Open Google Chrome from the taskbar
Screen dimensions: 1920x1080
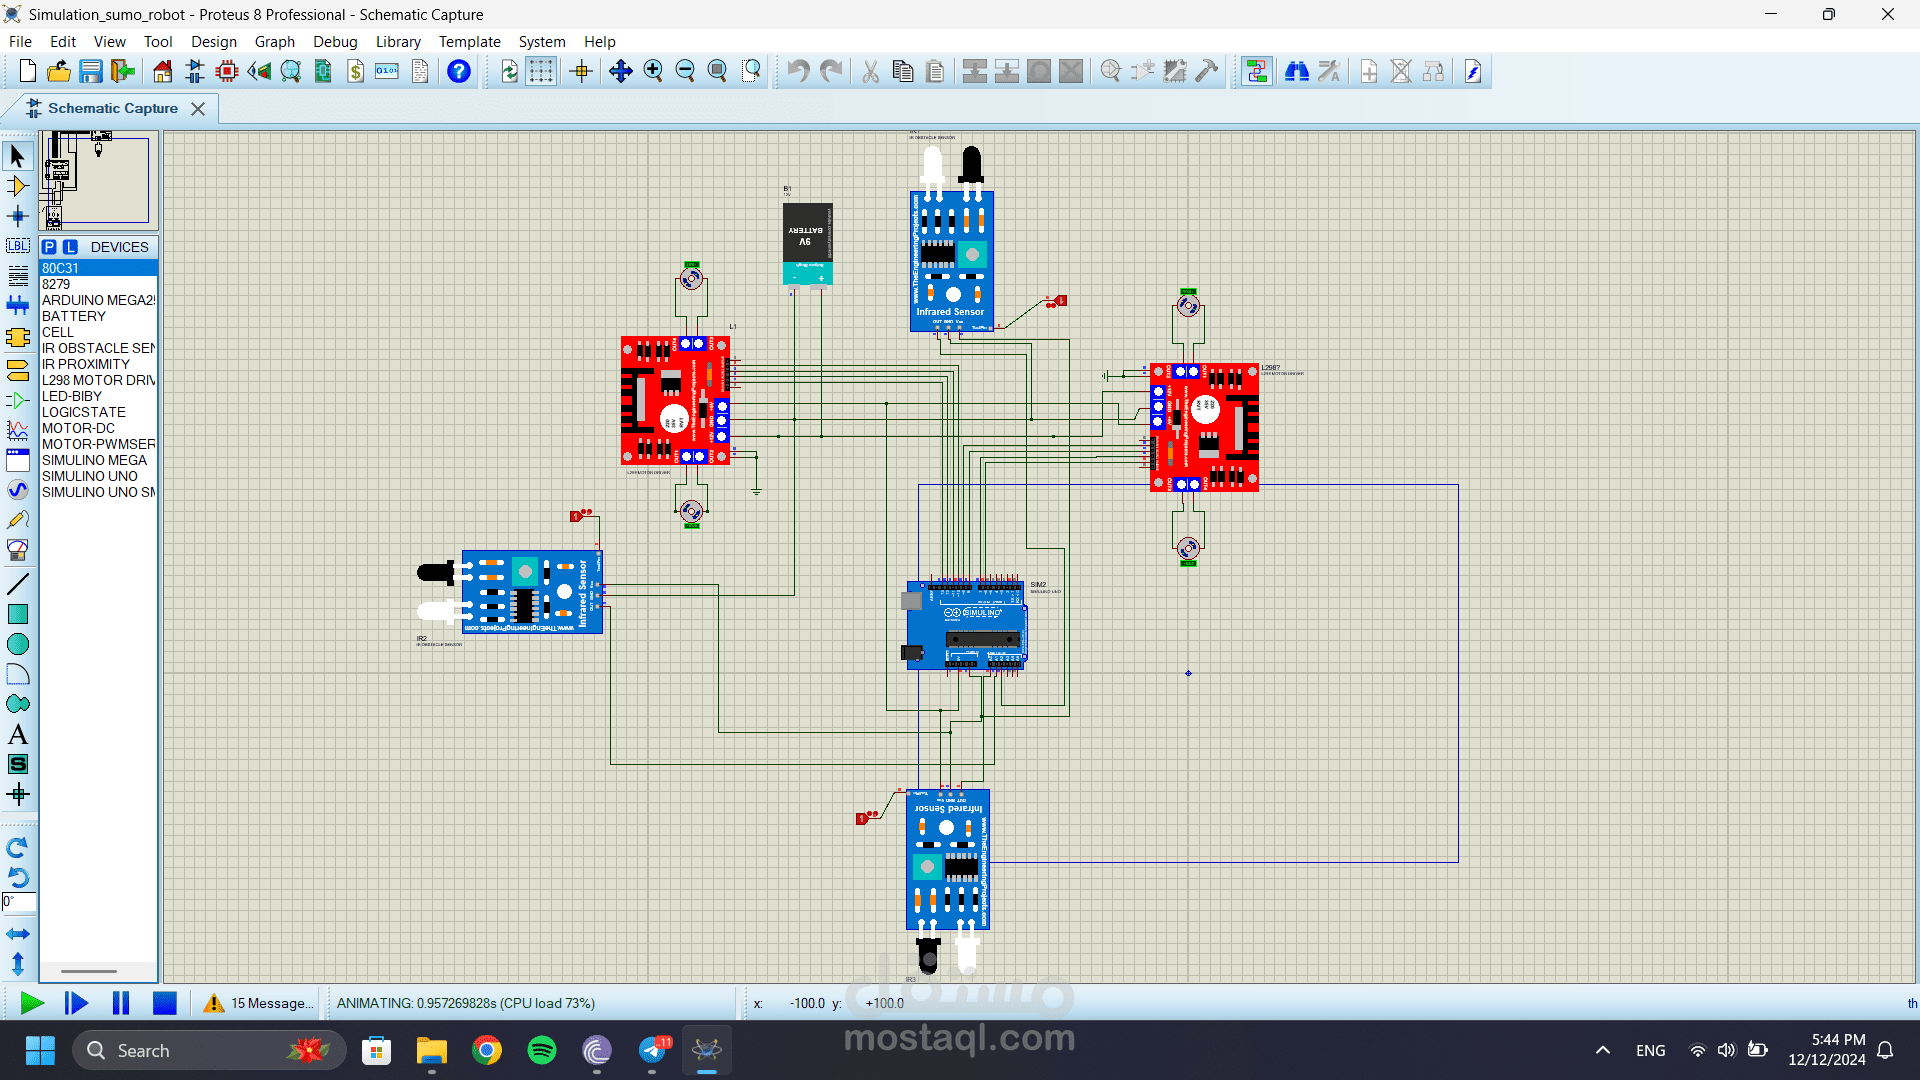coord(487,1050)
